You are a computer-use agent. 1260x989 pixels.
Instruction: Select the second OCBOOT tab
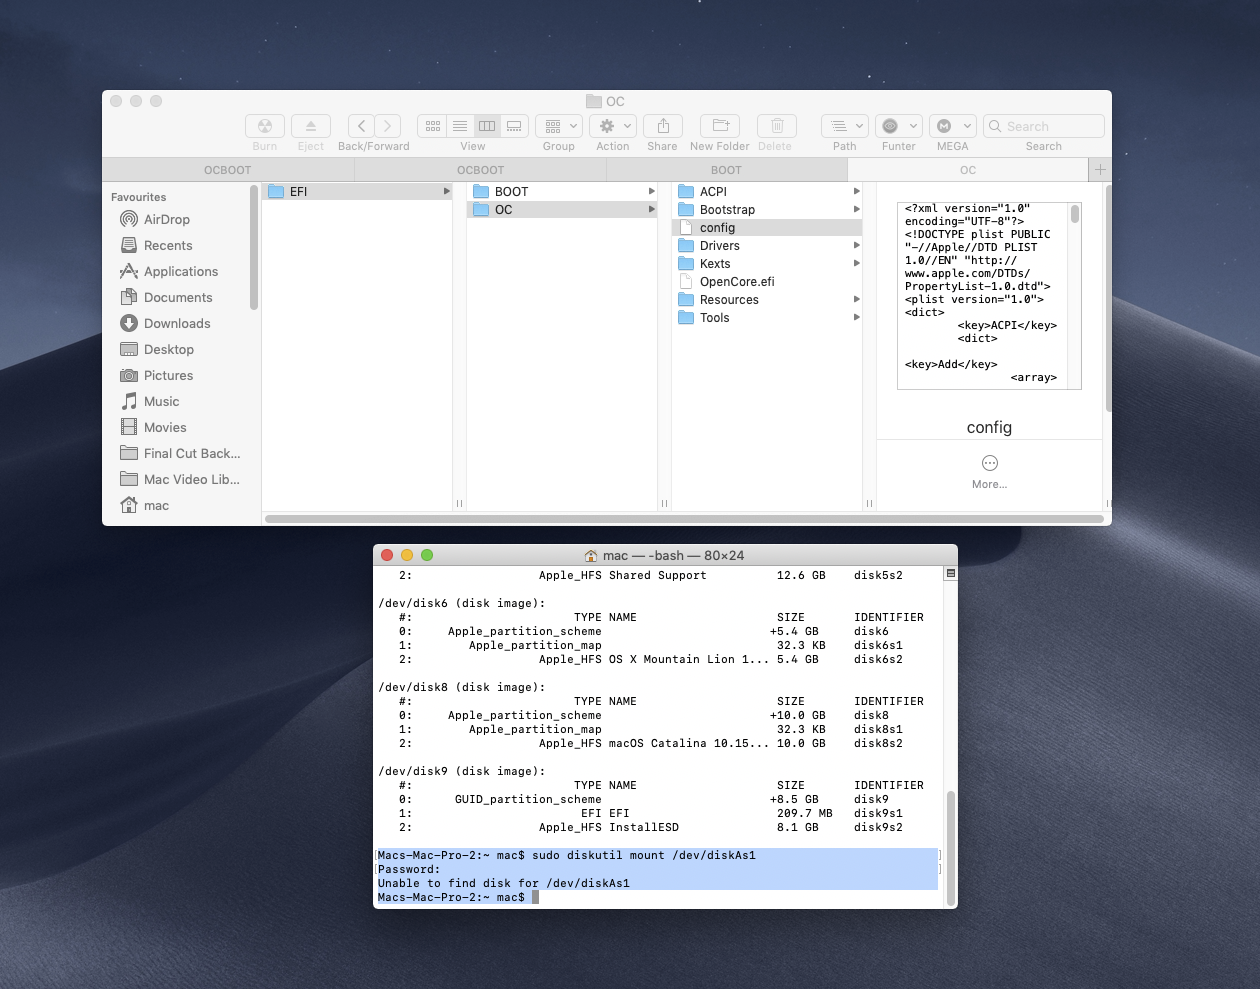(481, 170)
